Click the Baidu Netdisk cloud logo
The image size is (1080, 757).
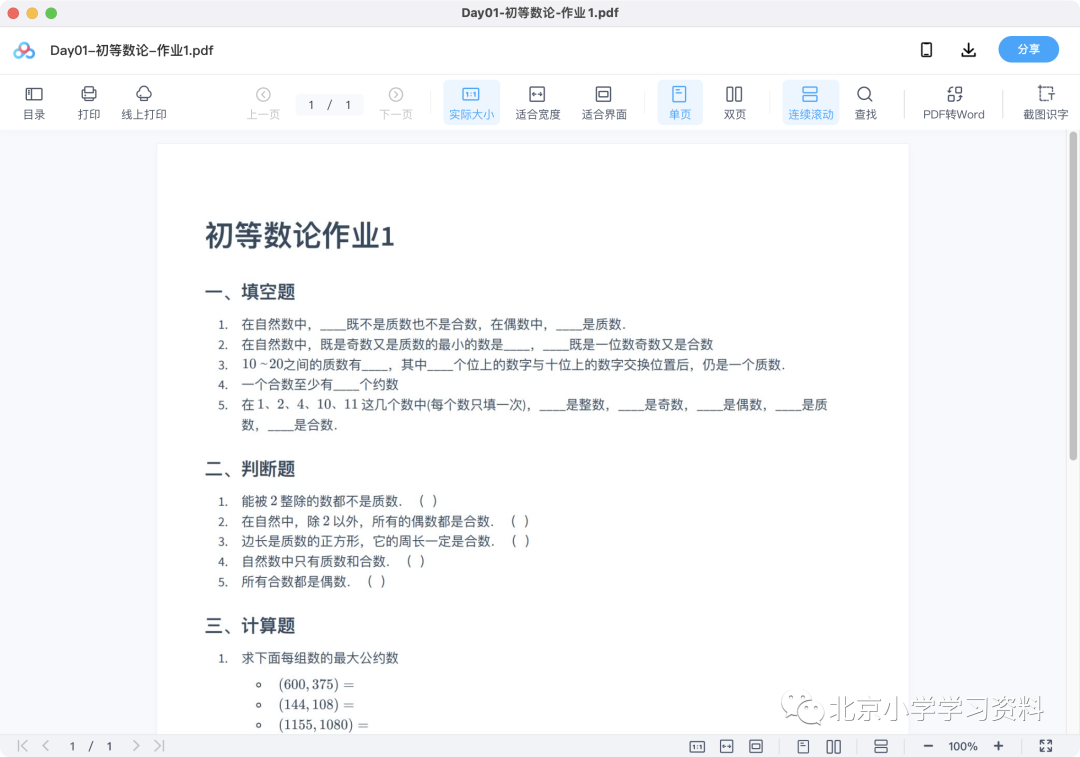point(24,50)
